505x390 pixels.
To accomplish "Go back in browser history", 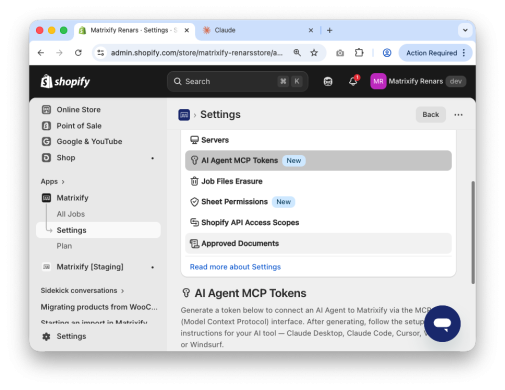I will [x=41, y=53].
